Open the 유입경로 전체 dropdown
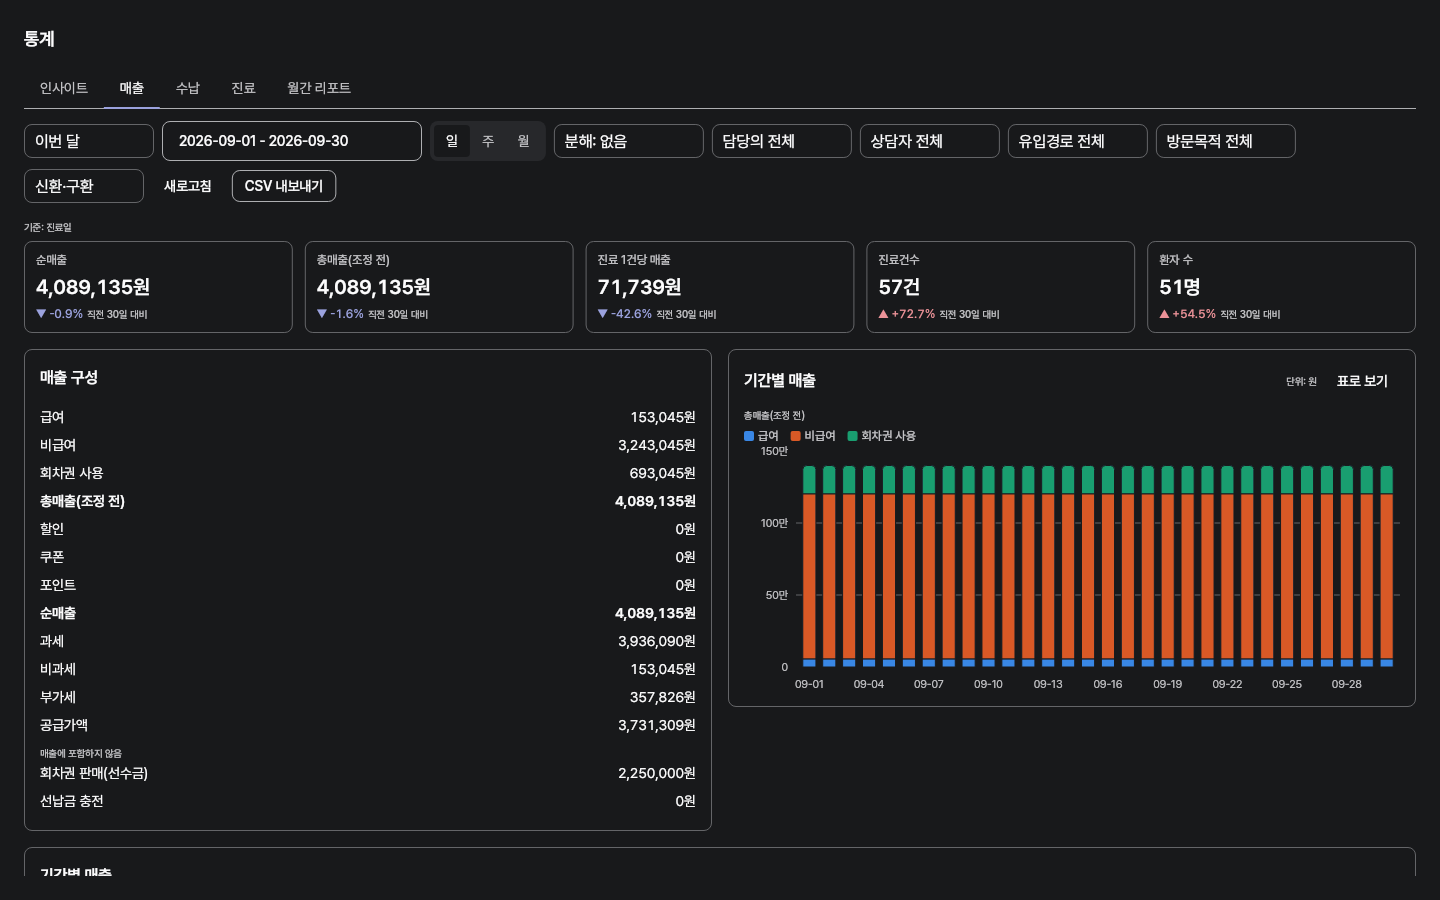This screenshot has width=1440, height=900. point(1078,141)
